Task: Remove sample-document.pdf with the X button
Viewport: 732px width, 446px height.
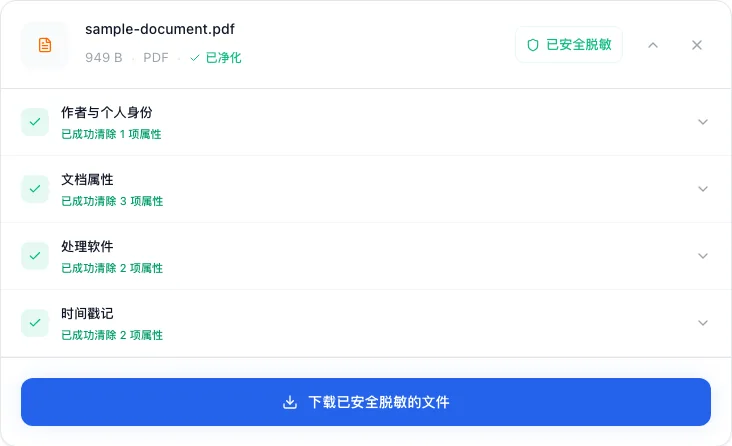Action: [697, 45]
